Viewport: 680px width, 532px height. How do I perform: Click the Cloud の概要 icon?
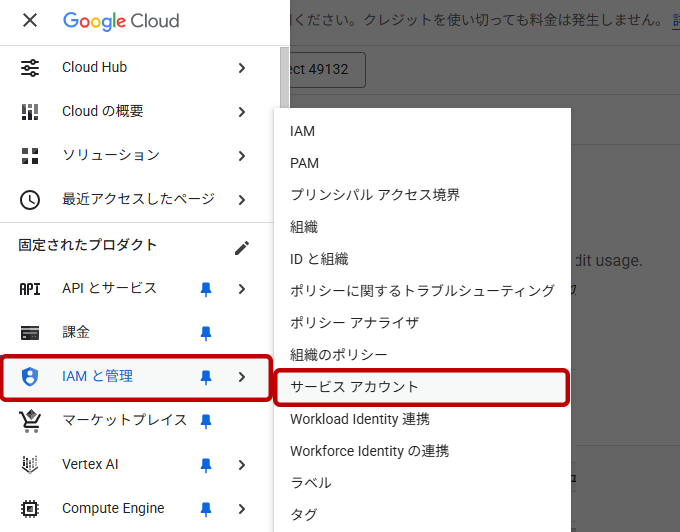coord(30,112)
